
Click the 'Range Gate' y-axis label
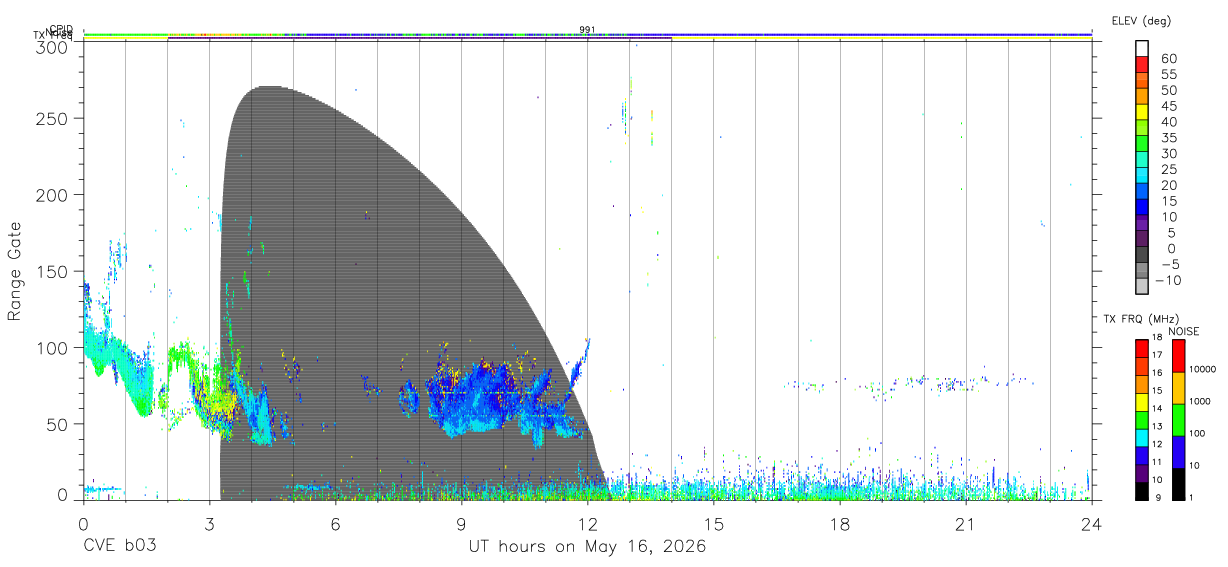click(16, 272)
